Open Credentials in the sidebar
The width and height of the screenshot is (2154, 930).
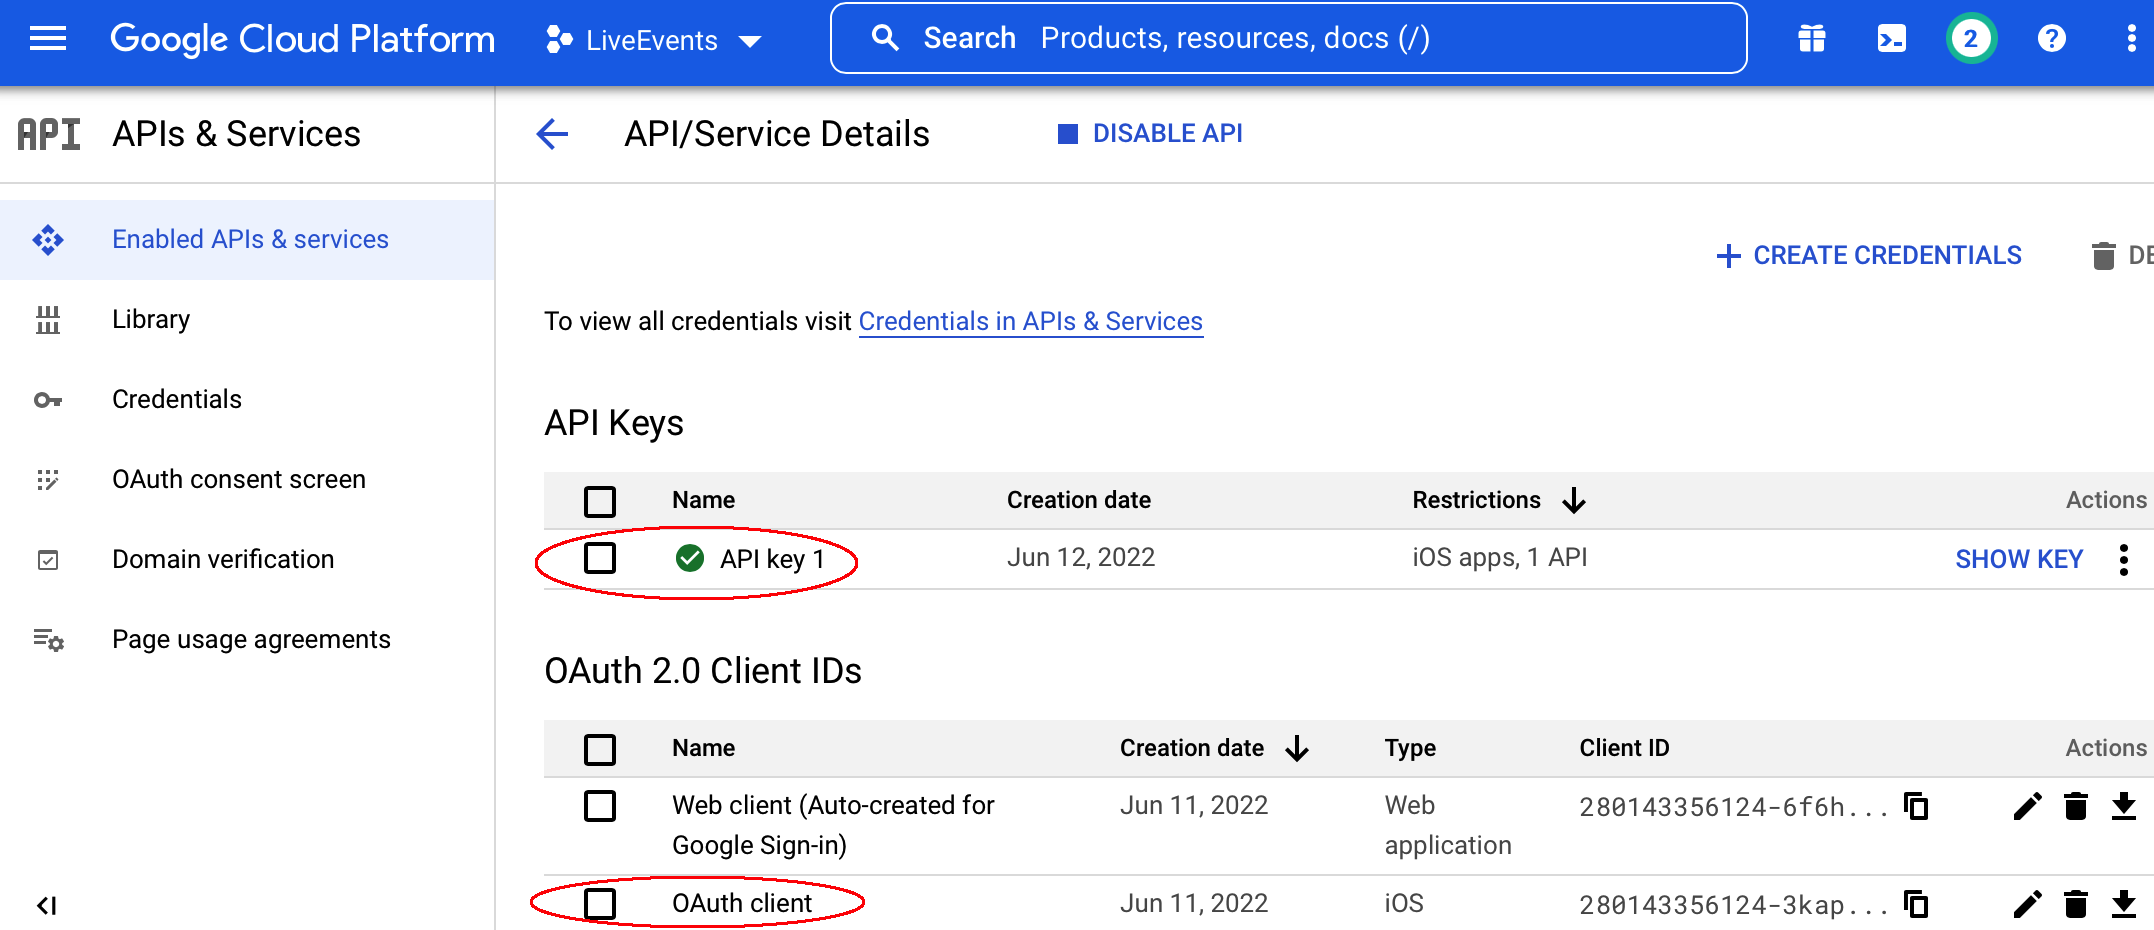pos(177,399)
